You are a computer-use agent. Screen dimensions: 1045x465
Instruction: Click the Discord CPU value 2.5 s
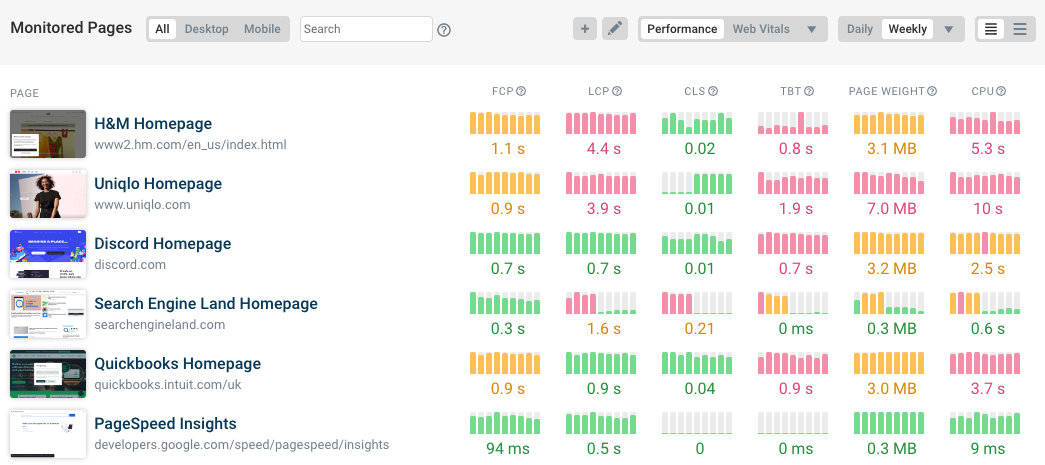click(987, 269)
